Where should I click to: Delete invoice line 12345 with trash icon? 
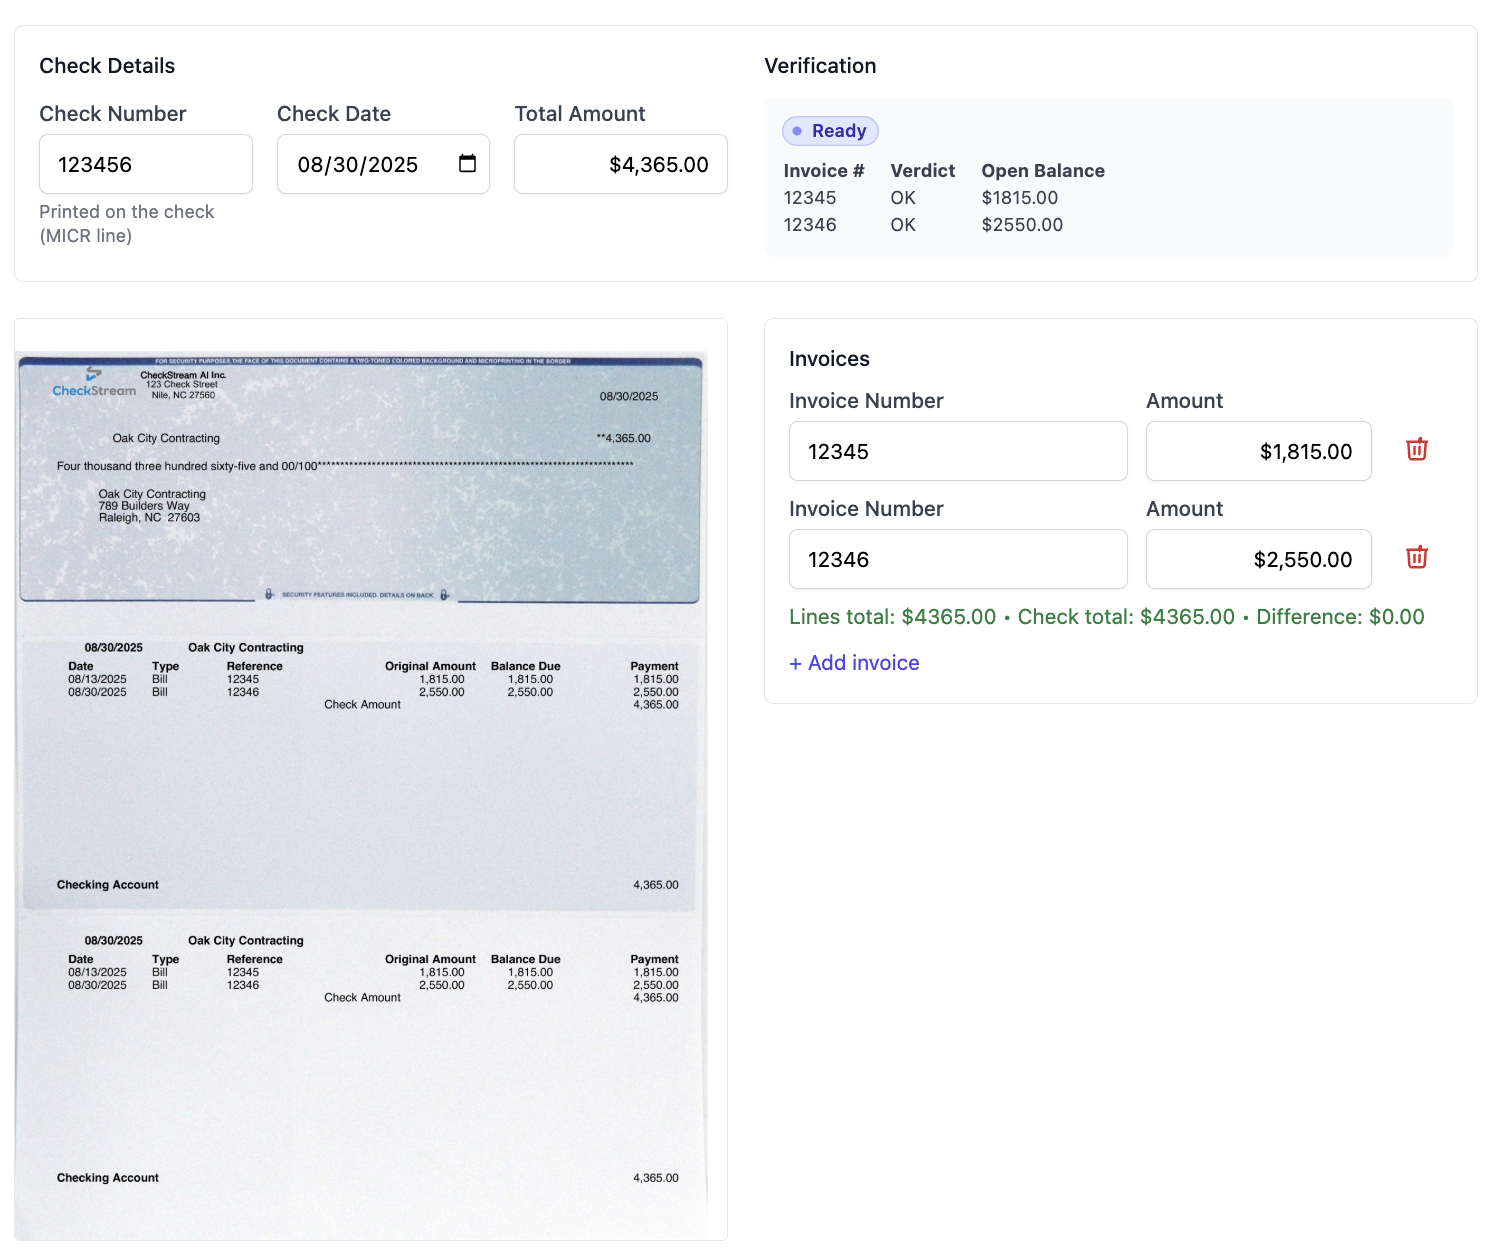(1416, 450)
